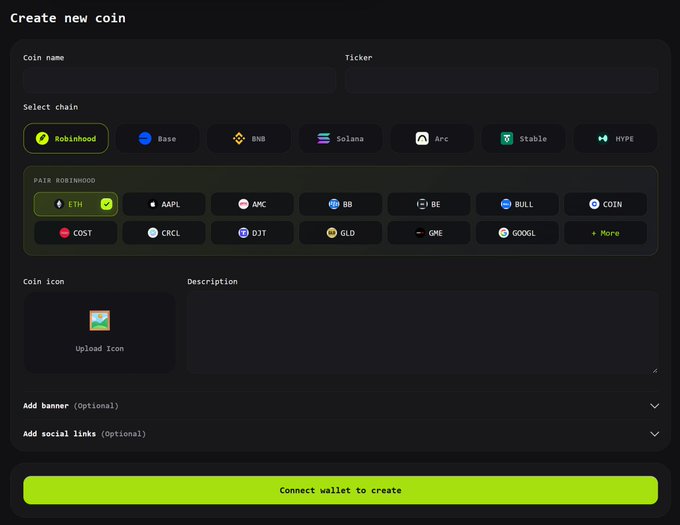Click the Coin name input field
Image resolution: width=680 pixels, height=525 pixels.
(x=180, y=80)
